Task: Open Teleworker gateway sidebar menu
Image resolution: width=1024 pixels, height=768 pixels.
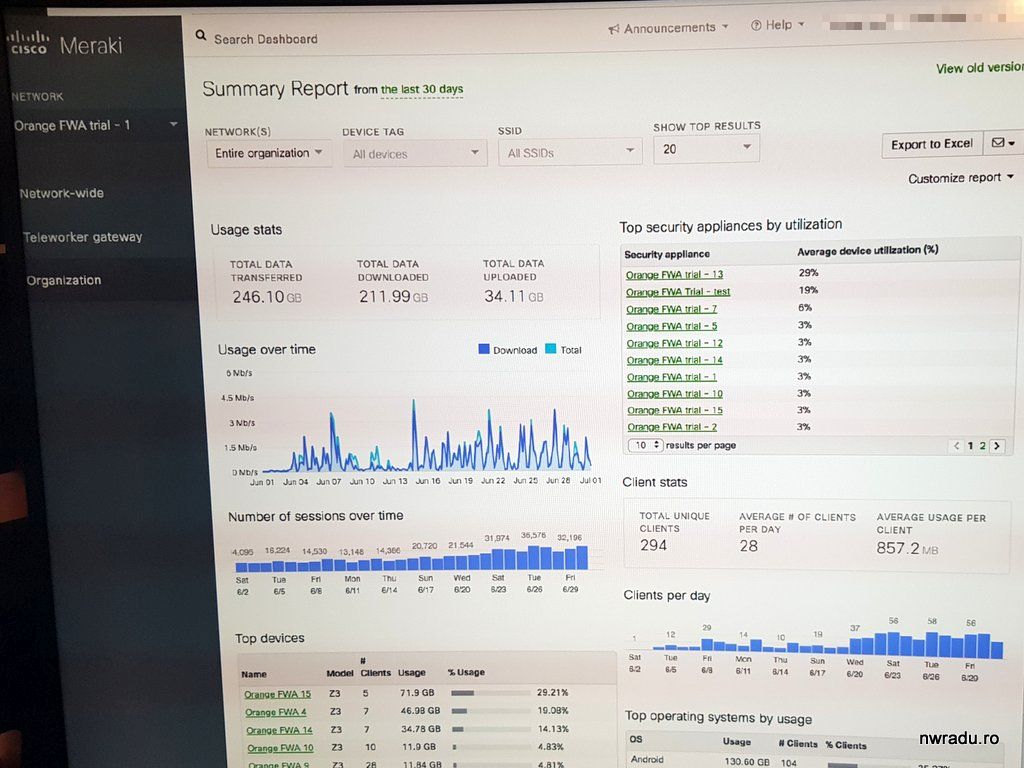Action: pyautogui.click(x=82, y=237)
